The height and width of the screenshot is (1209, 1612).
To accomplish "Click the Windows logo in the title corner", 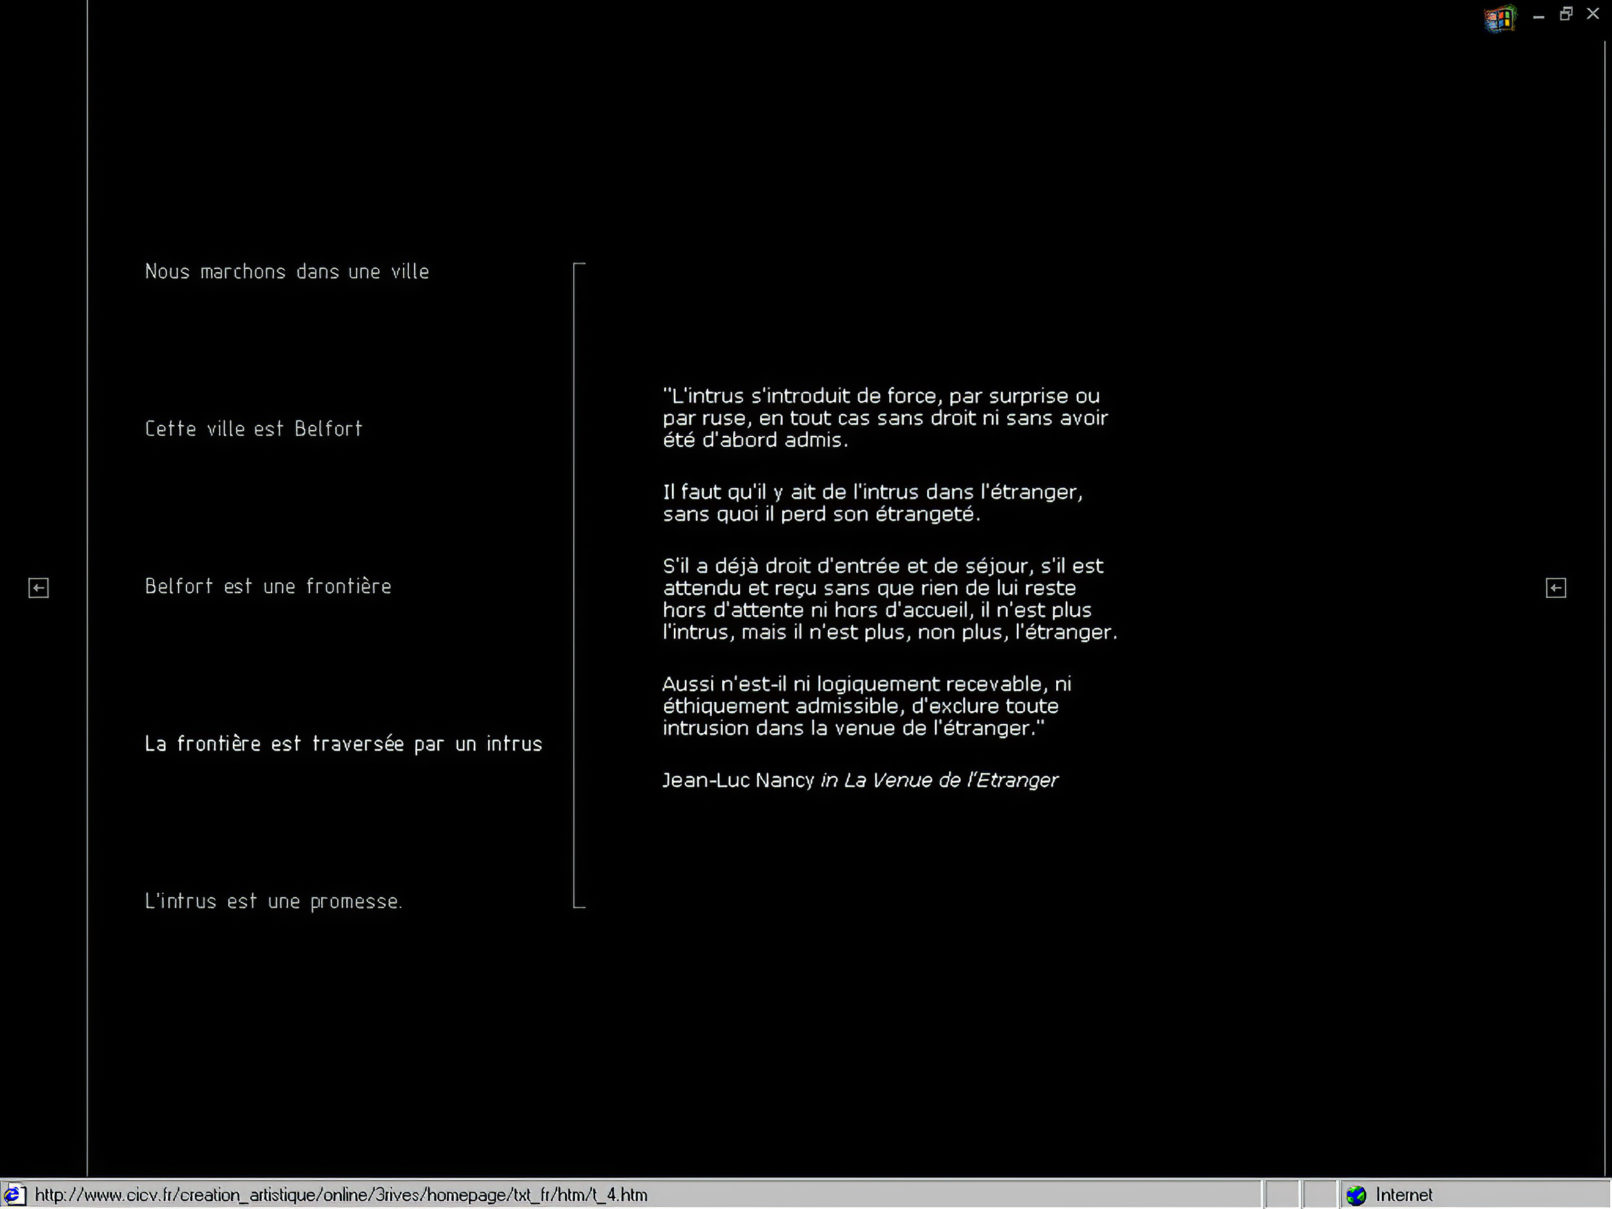I will 1499,18.
